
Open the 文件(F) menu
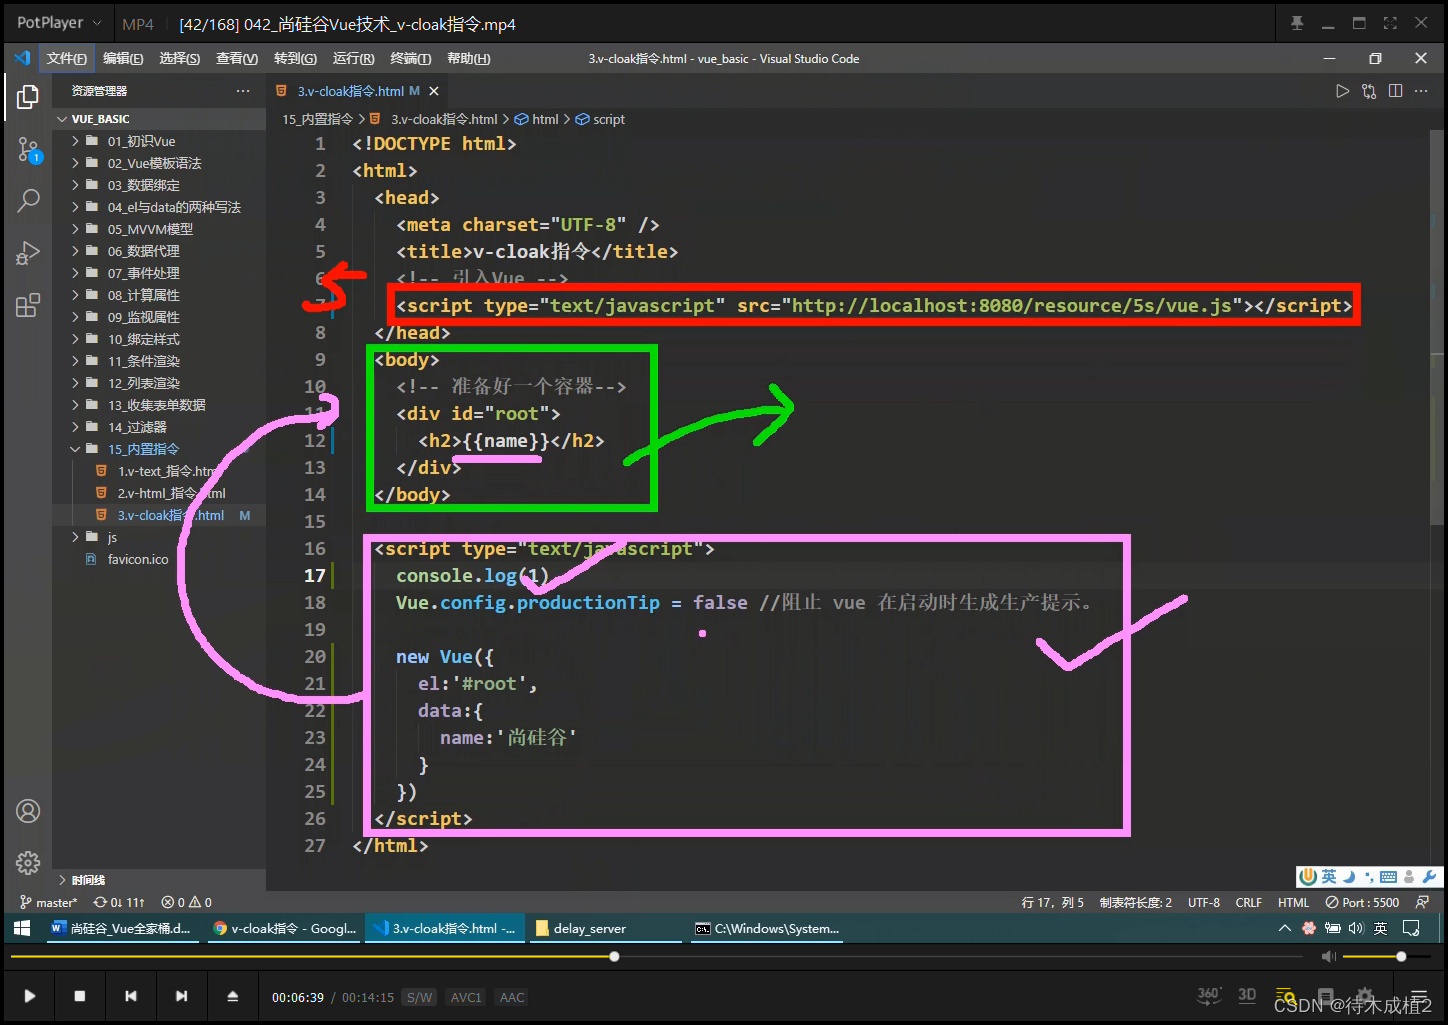pos(66,58)
